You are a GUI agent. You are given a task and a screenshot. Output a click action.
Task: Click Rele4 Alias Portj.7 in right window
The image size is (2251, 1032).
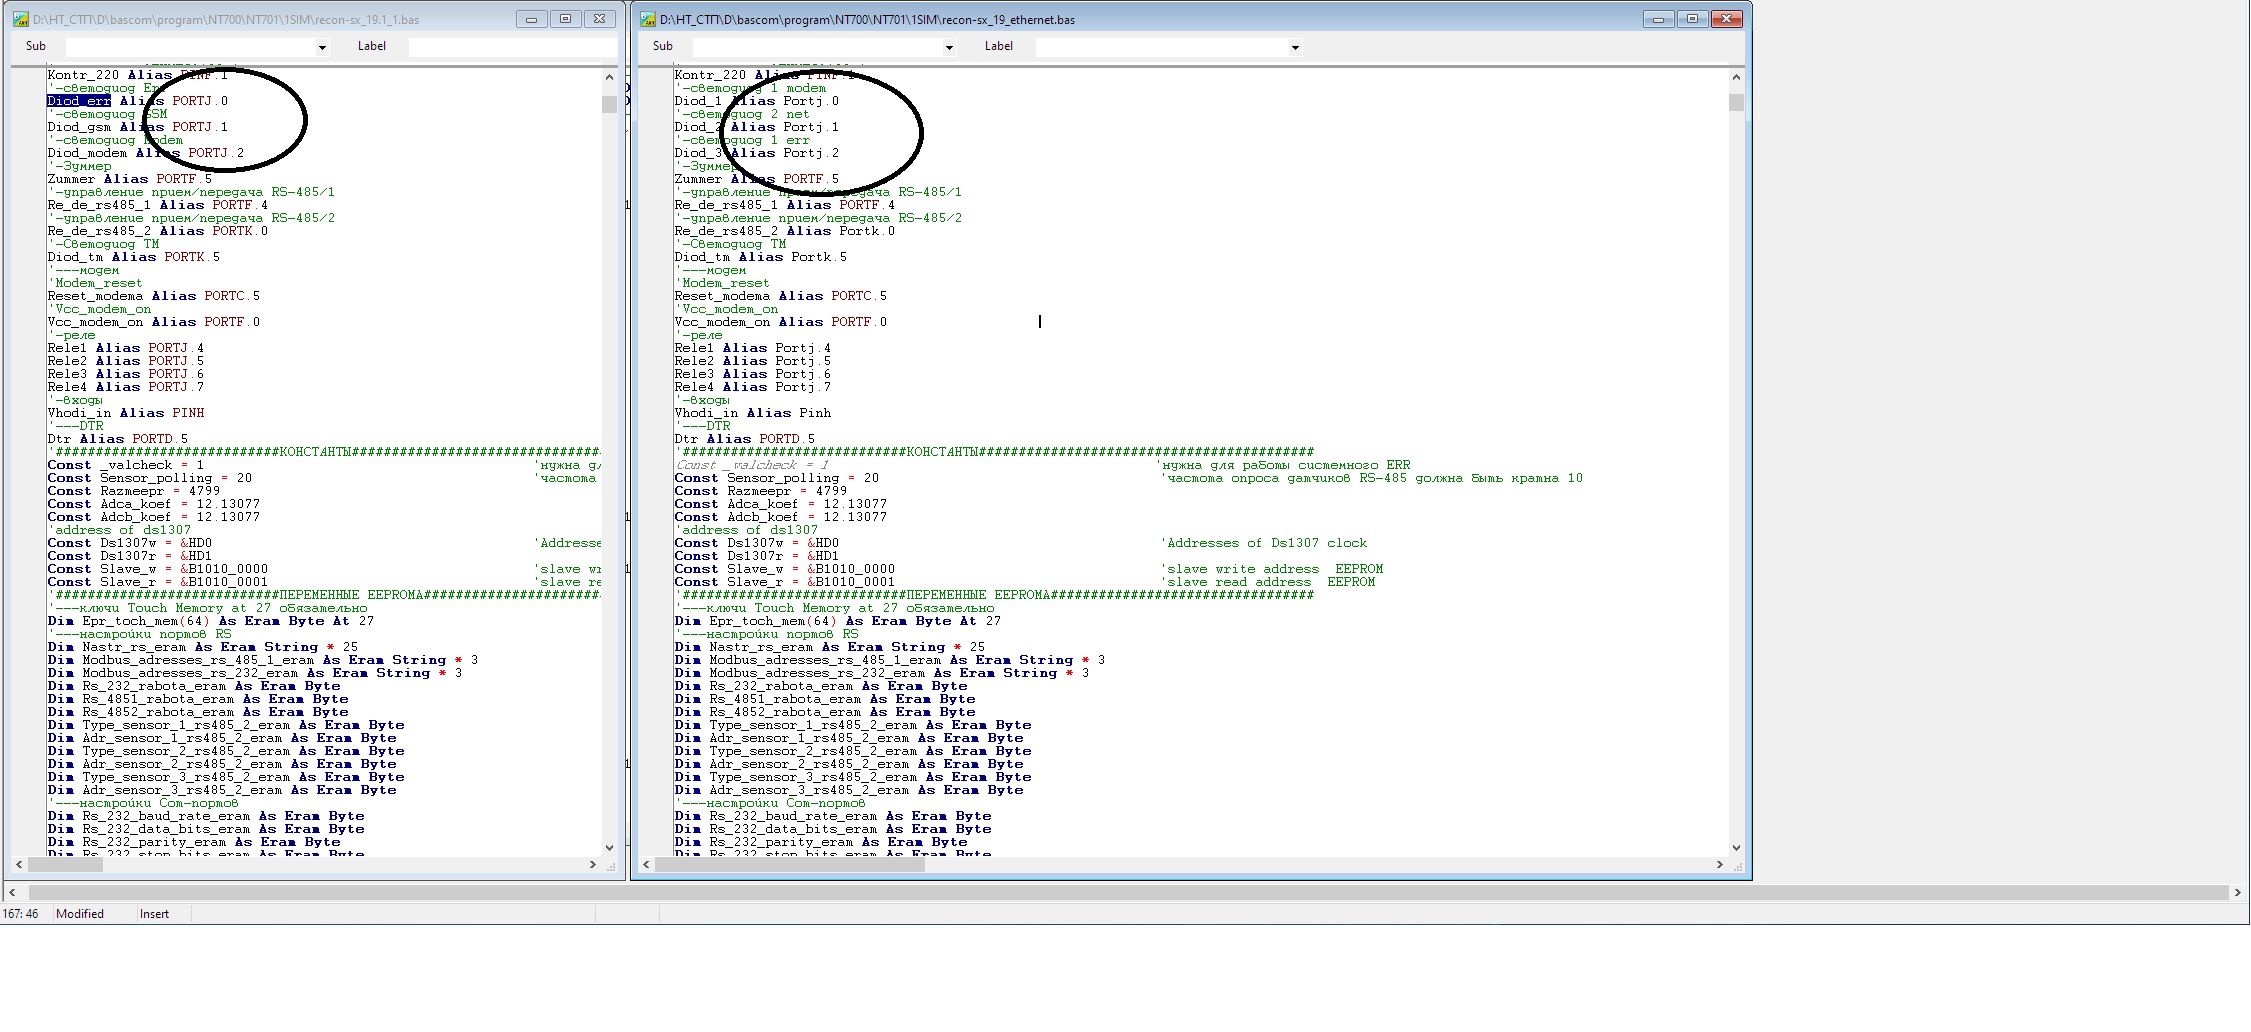753,387
